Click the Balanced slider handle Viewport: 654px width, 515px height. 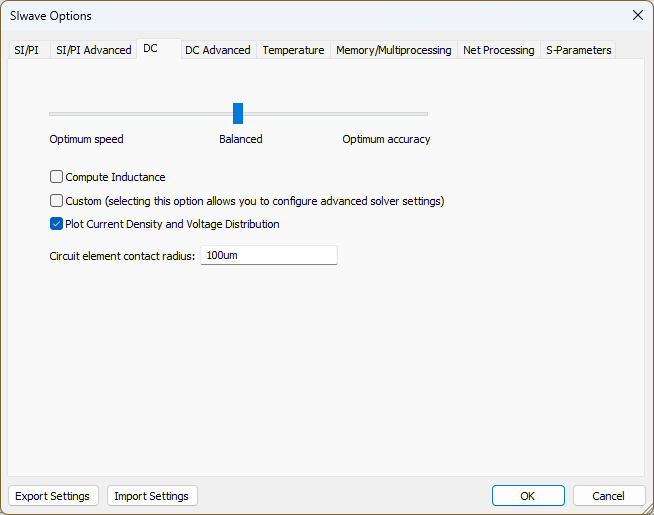click(x=238, y=113)
